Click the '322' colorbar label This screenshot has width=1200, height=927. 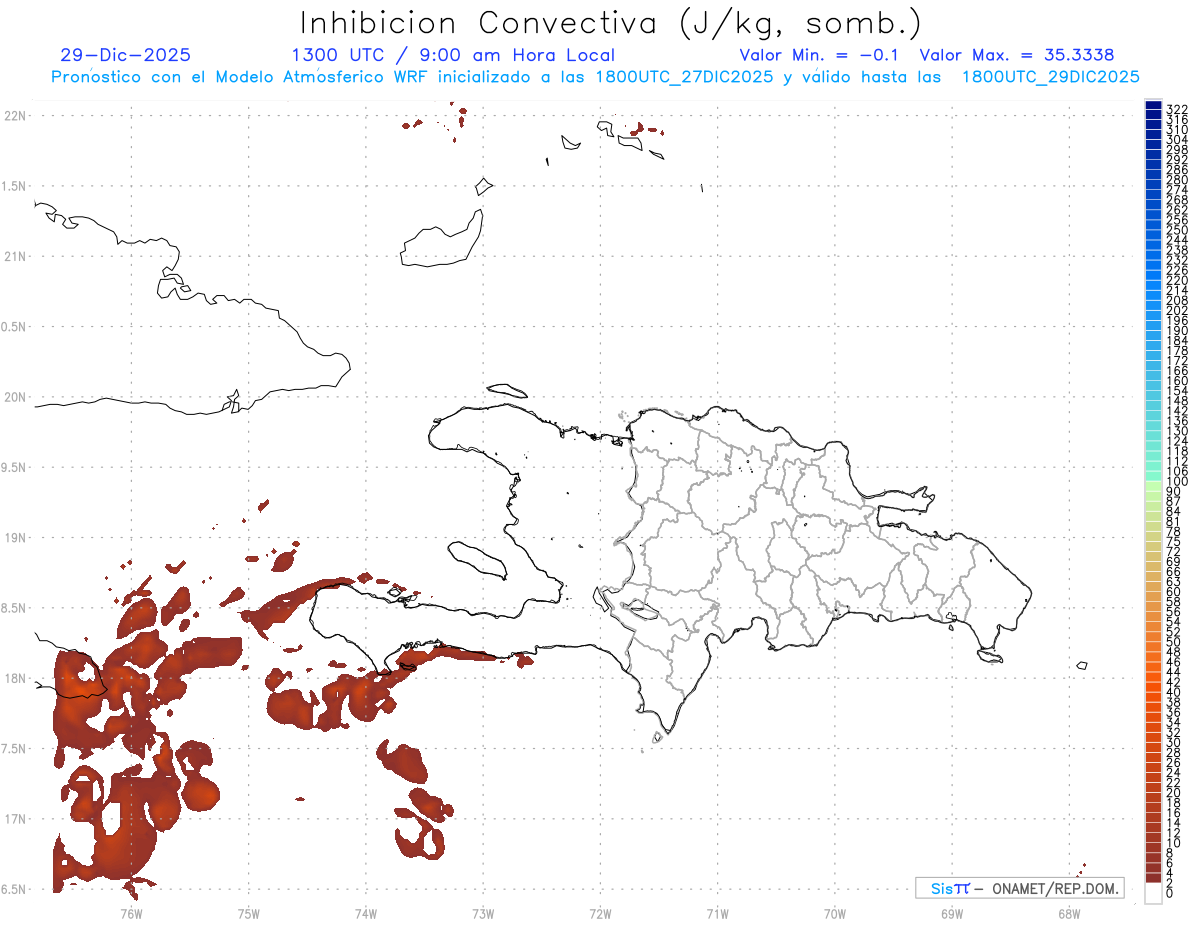click(1176, 109)
